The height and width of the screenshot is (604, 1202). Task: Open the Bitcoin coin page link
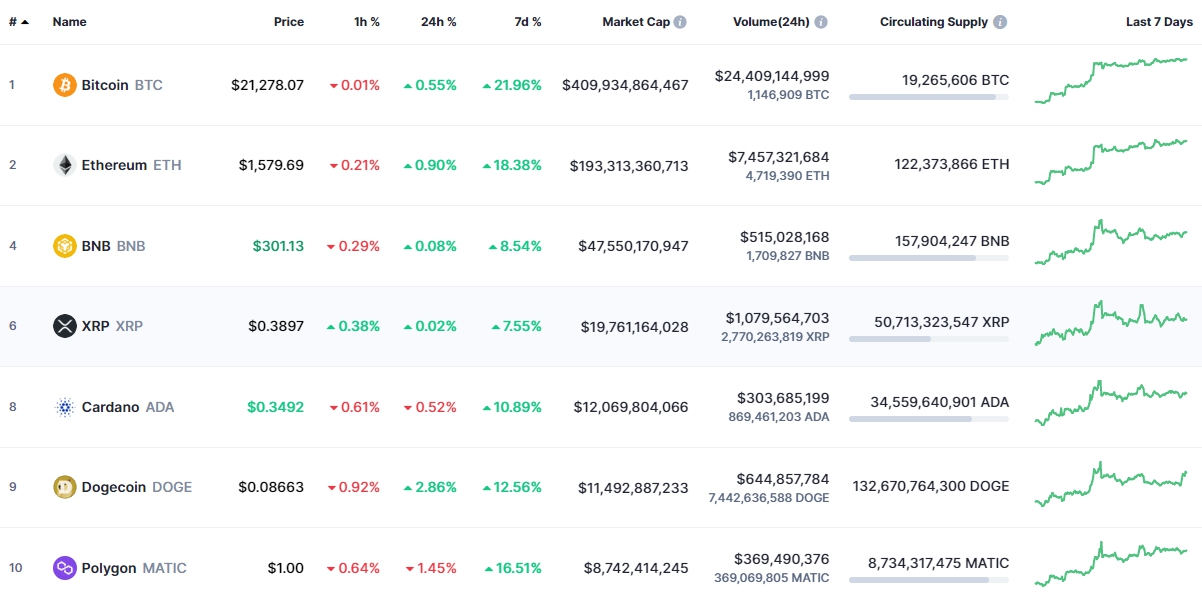tap(122, 85)
